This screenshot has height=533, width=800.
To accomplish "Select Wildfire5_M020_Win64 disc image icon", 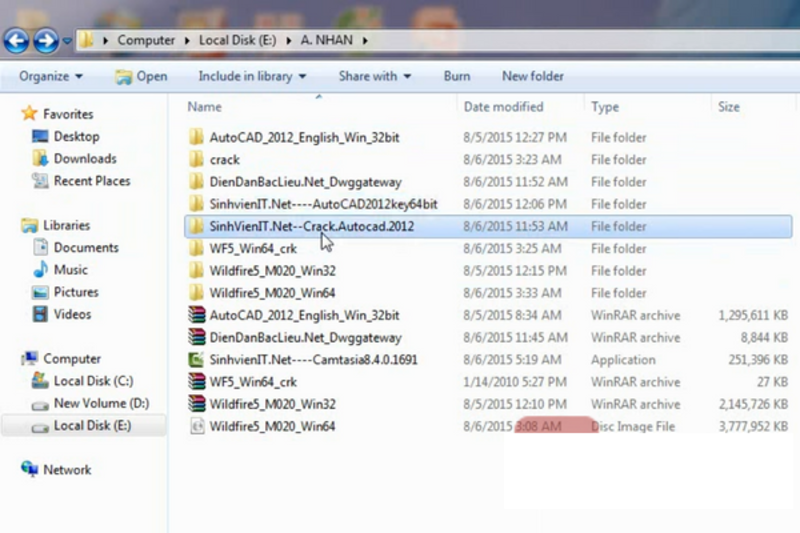I will pos(197,426).
